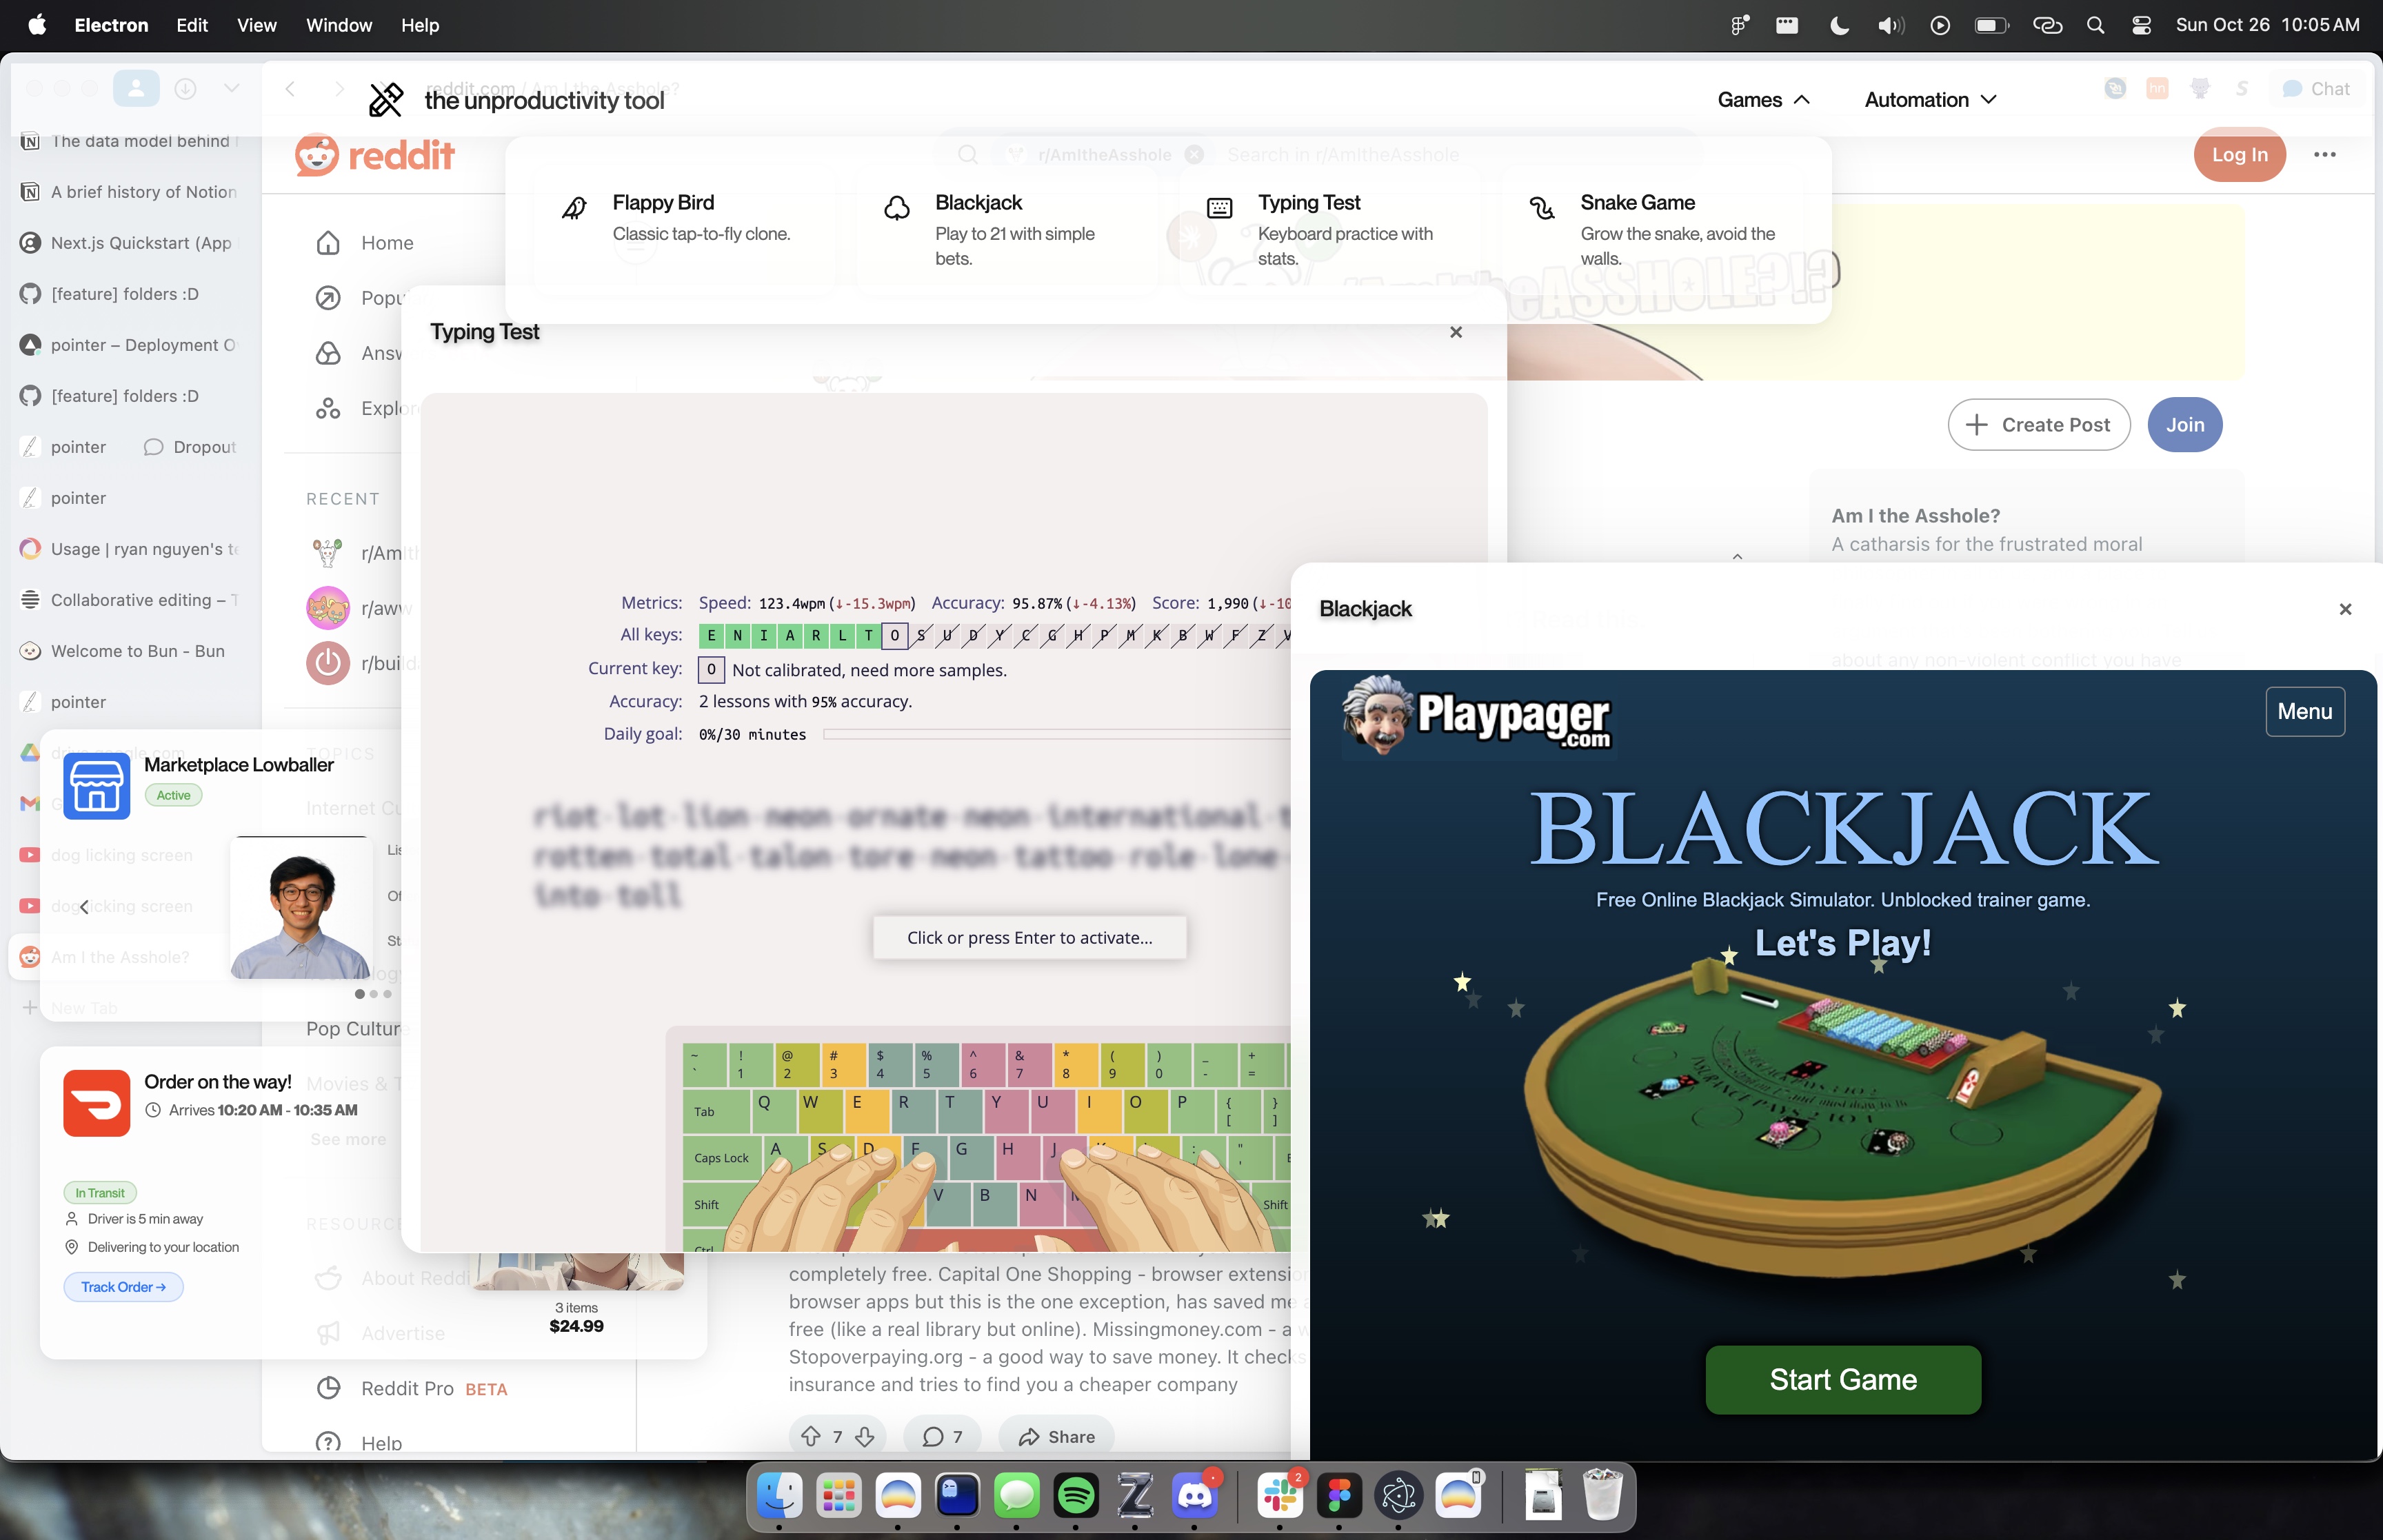Expand the sidebar chevron near the download icon

232,89
